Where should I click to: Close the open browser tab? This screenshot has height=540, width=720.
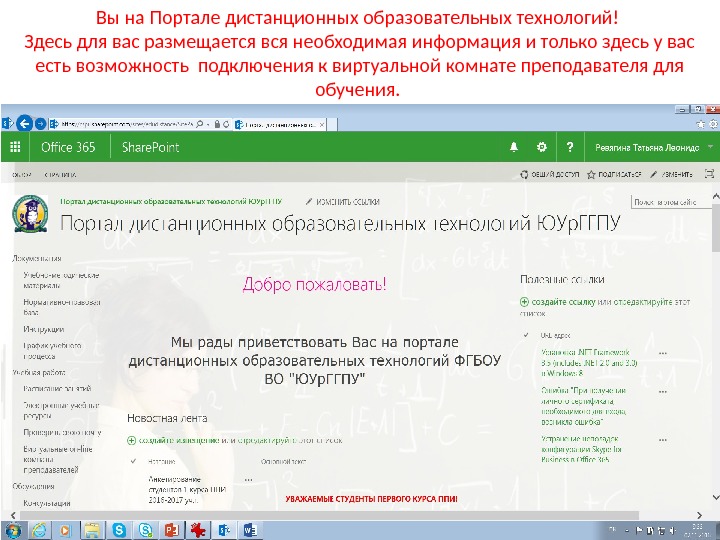(322, 124)
